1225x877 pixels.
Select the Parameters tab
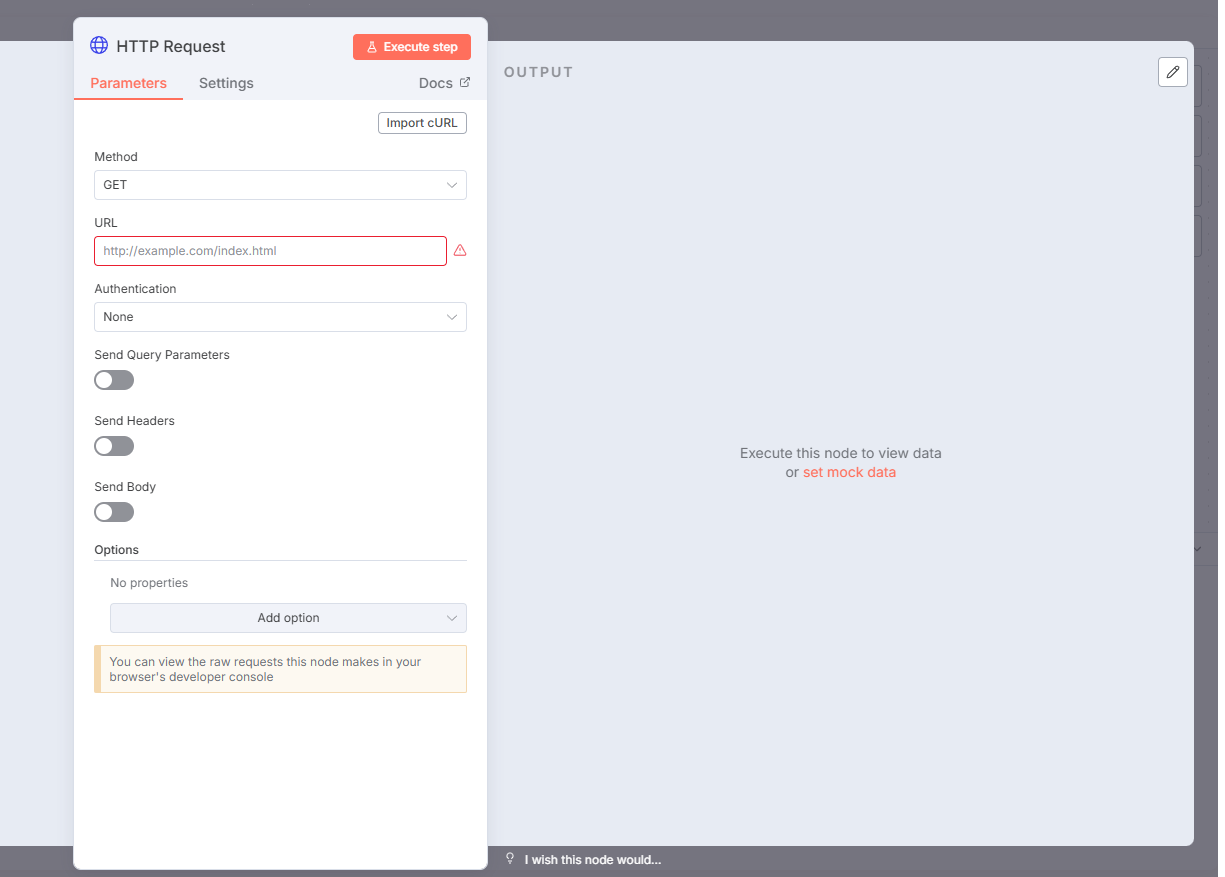point(128,83)
